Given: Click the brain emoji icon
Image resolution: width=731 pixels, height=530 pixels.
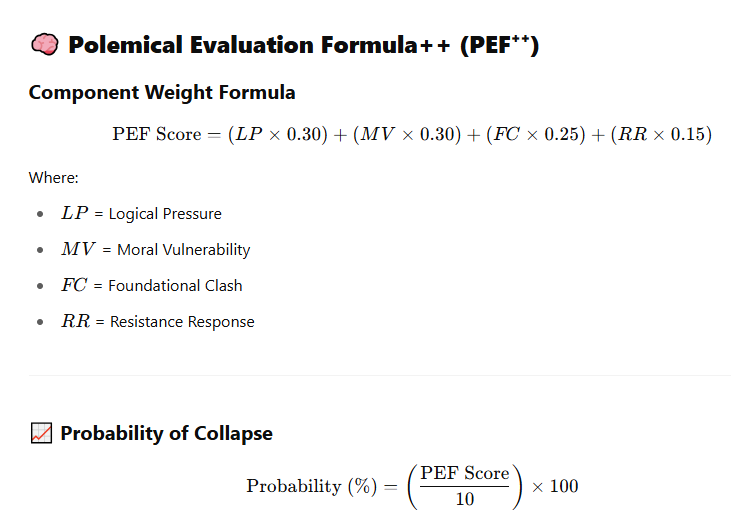Looking at the screenshot, I should tap(45, 45).
